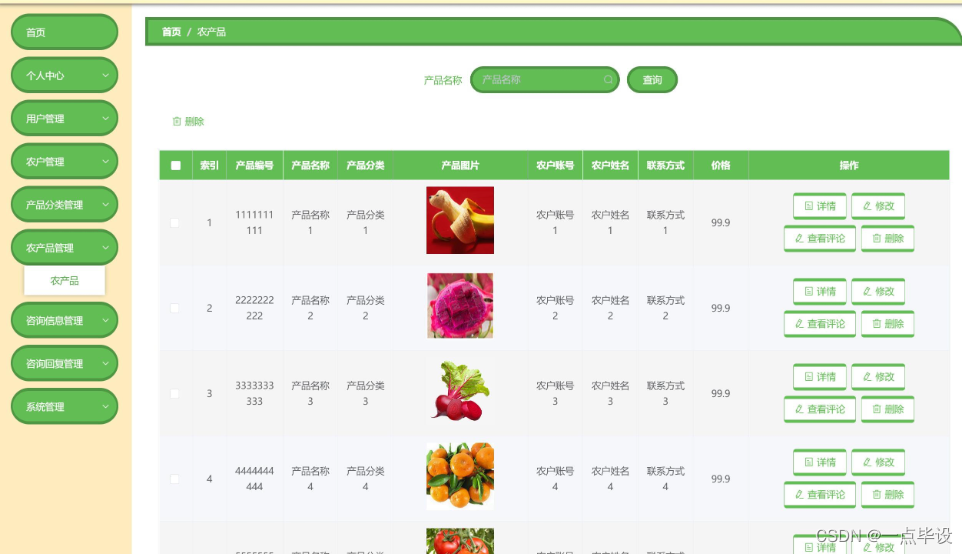Collapse the 农产品管理 sidebar menu
Screen dimensions: 968x554
coord(64,248)
